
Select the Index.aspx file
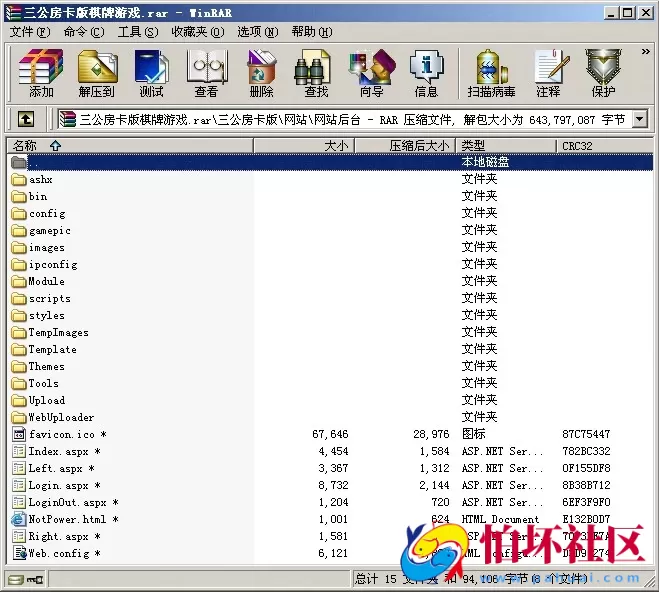(56, 451)
